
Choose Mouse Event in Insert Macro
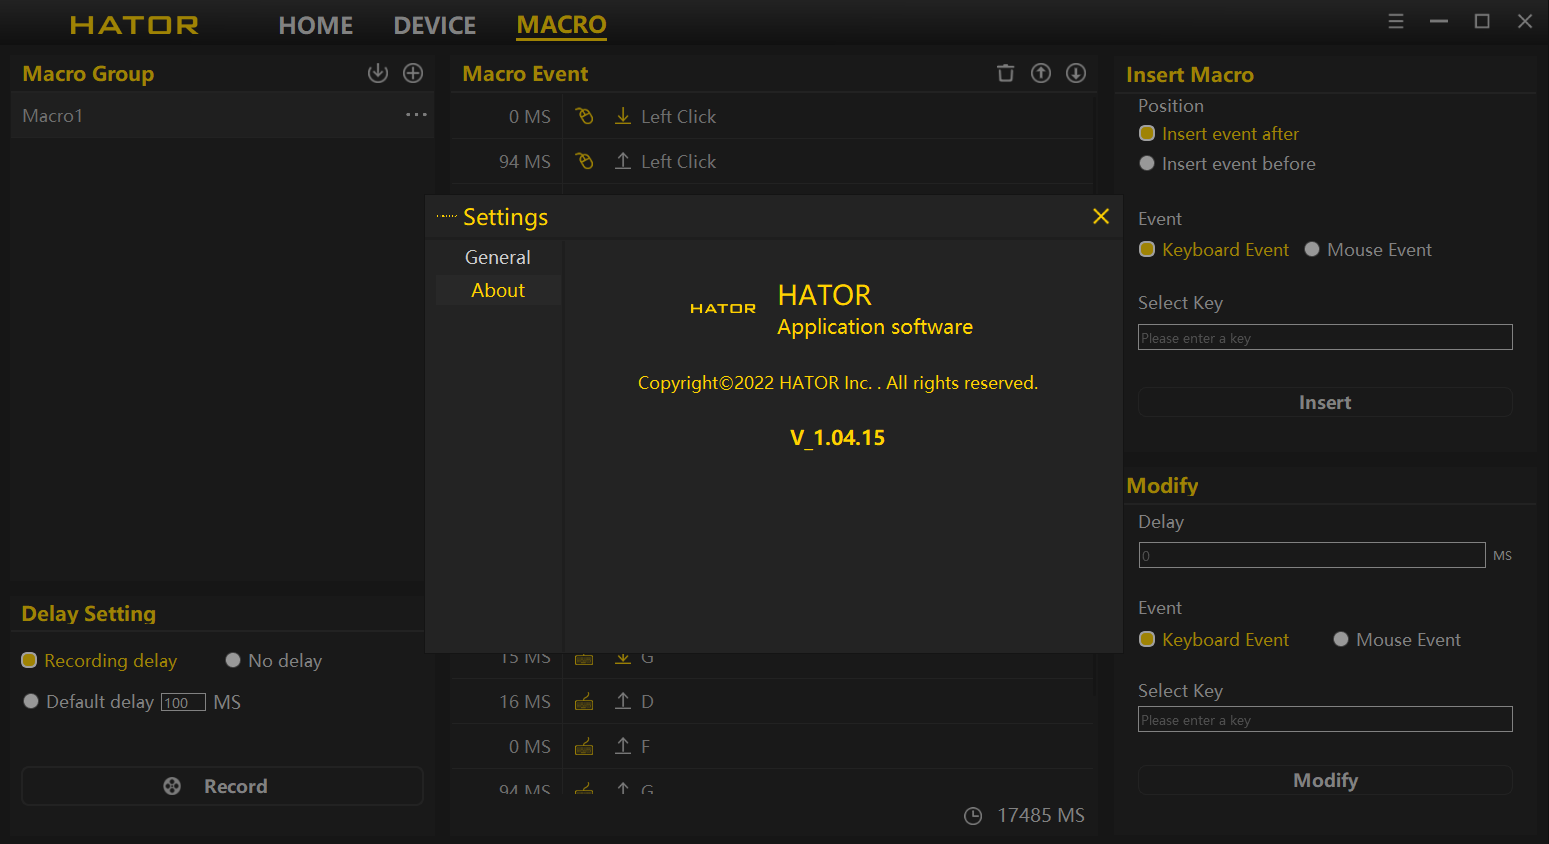click(1368, 250)
